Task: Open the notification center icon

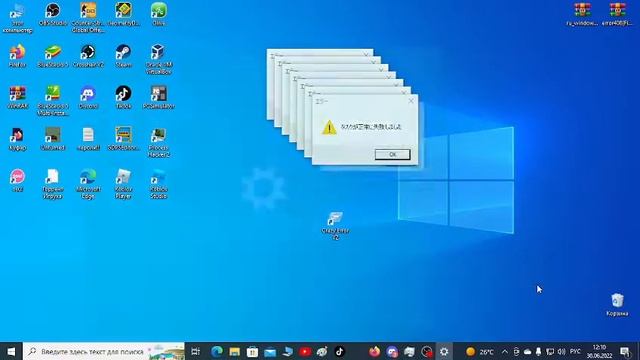Action: 625,351
